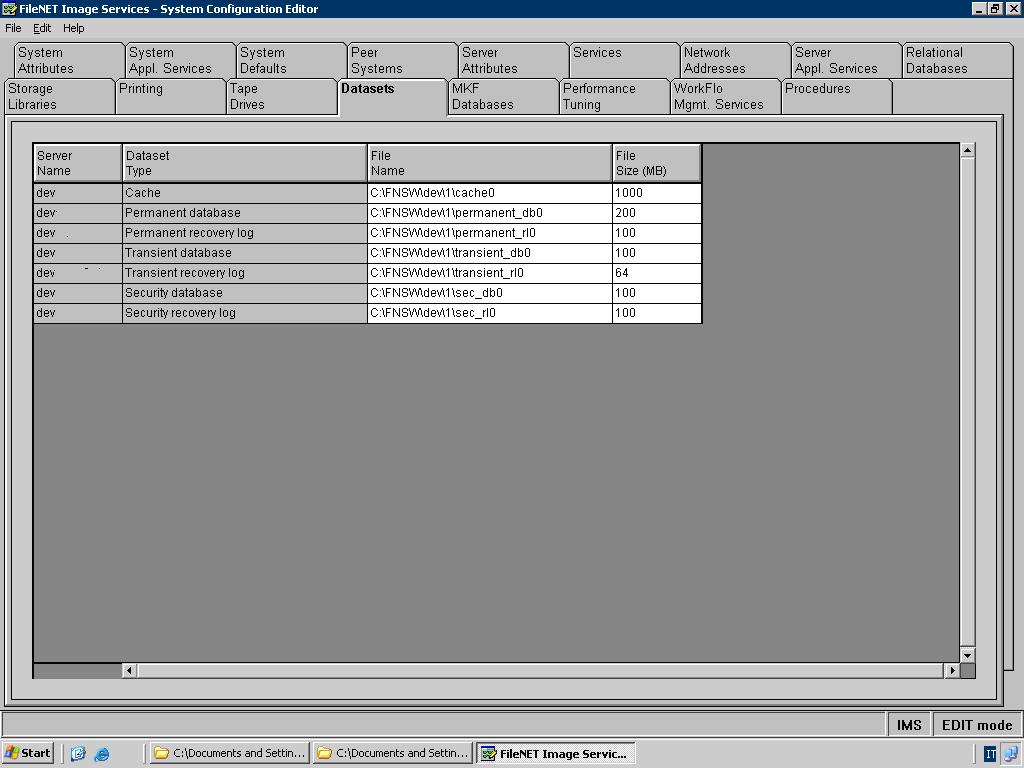Select the Datasets tab
The height and width of the screenshot is (768, 1024).
pos(392,97)
